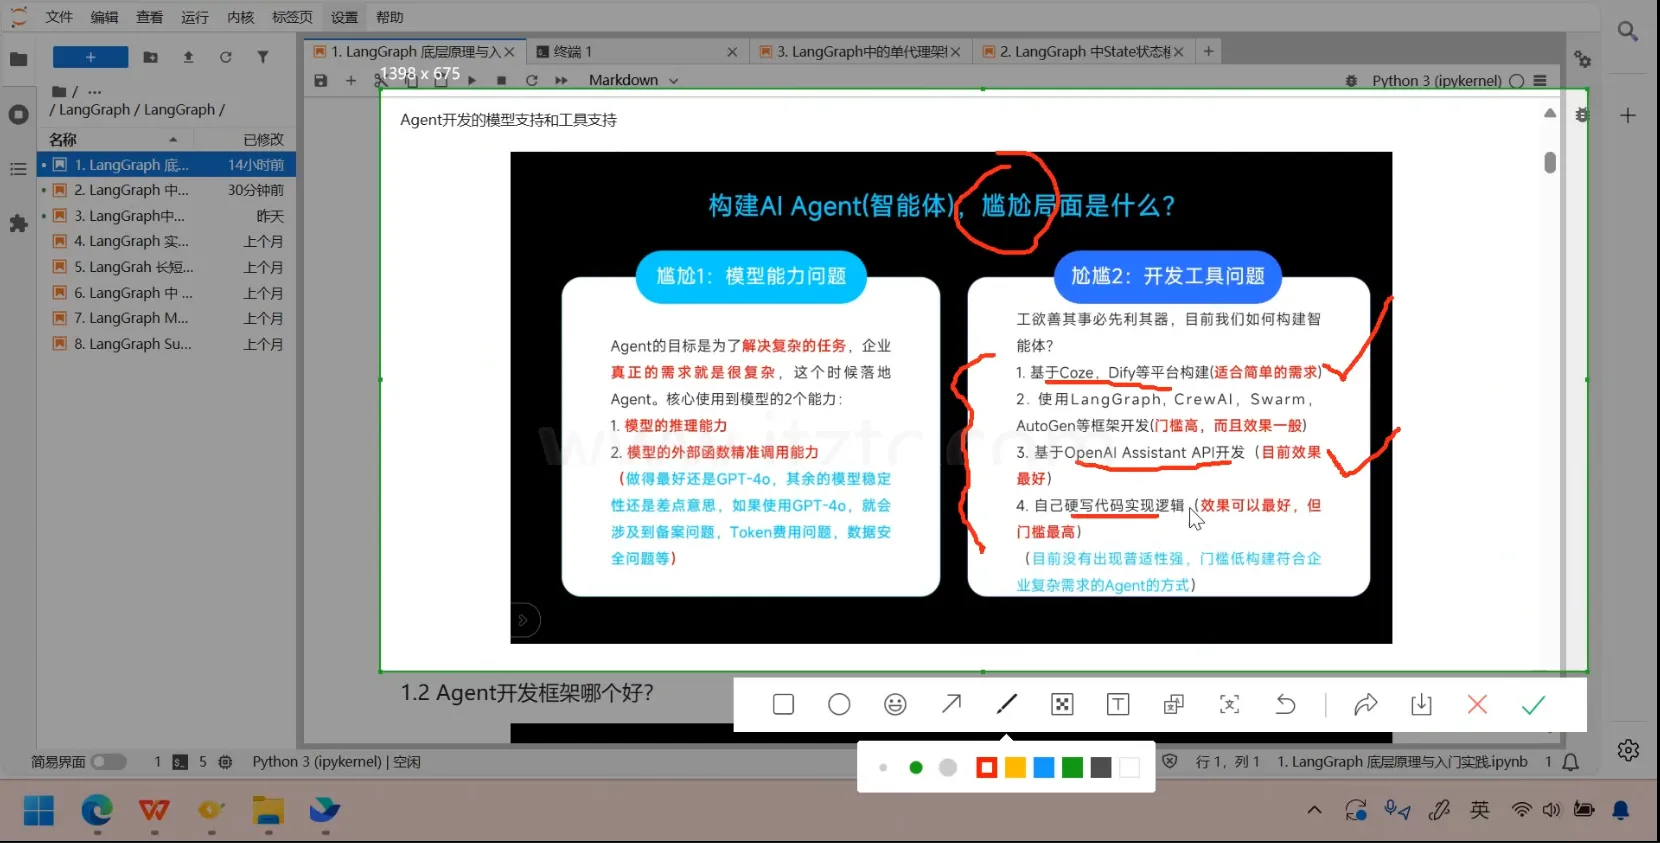Restart the kernel icon in notebook toolbar
Image resolution: width=1660 pixels, height=843 pixels.
[x=532, y=80]
